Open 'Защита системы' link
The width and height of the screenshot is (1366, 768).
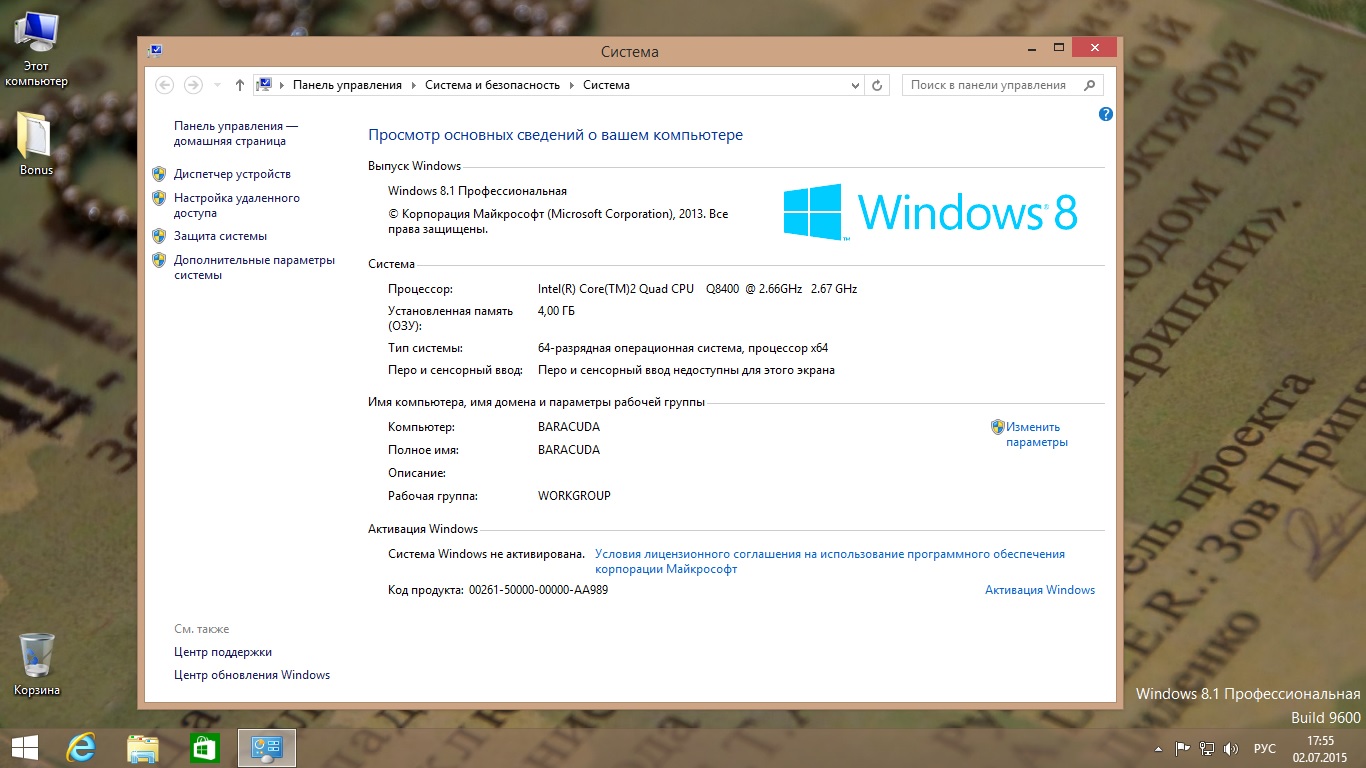220,236
